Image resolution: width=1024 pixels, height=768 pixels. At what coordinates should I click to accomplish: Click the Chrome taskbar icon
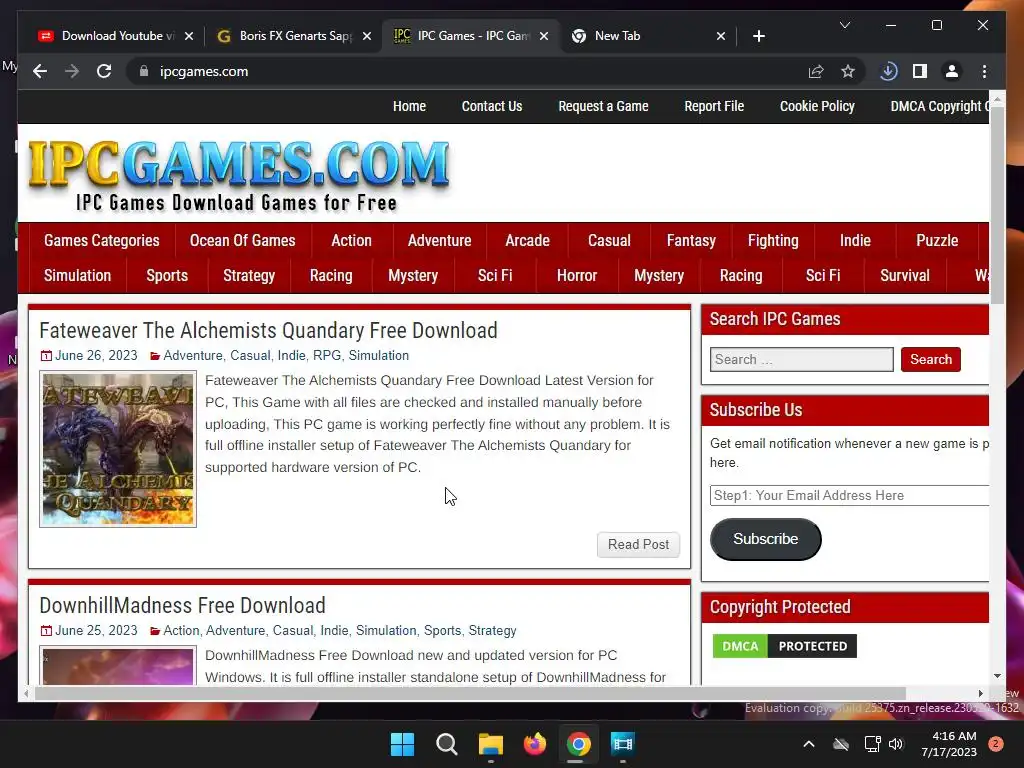pos(579,744)
